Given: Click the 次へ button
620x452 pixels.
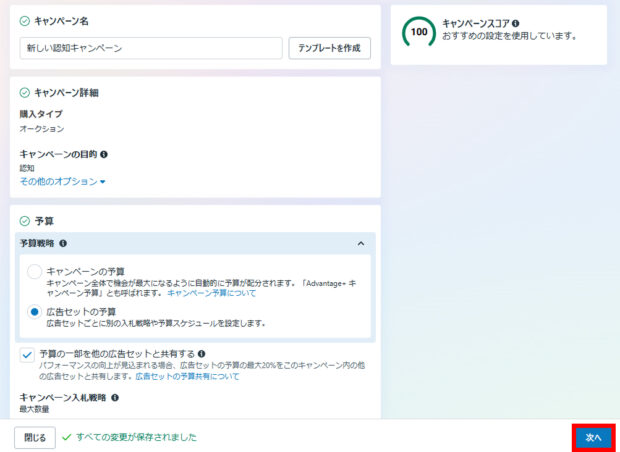Looking at the screenshot, I should click(x=594, y=437).
